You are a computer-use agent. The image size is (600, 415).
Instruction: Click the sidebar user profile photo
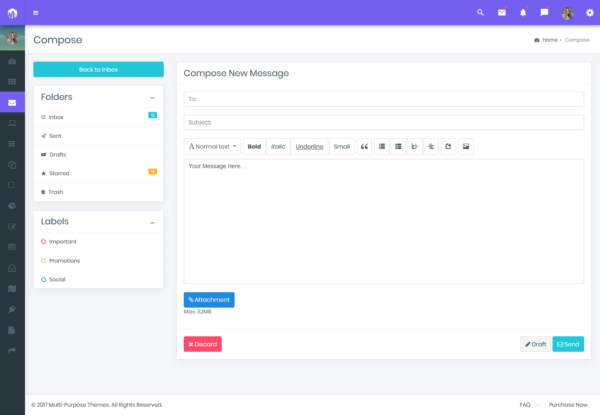pyautogui.click(x=12, y=37)
